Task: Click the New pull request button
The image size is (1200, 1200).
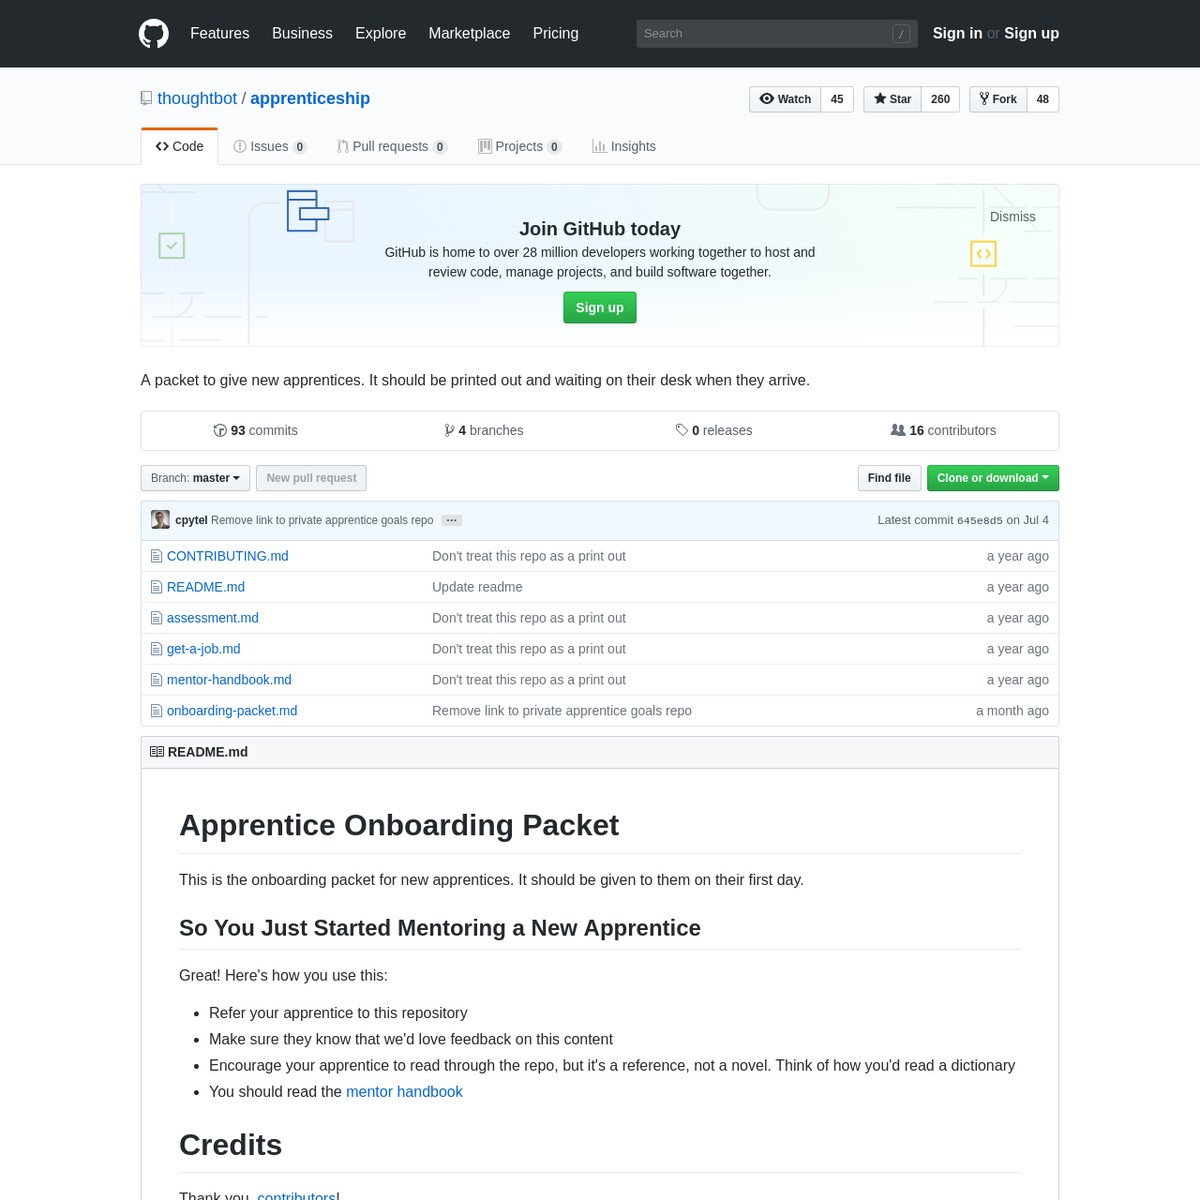Action: 311,478
